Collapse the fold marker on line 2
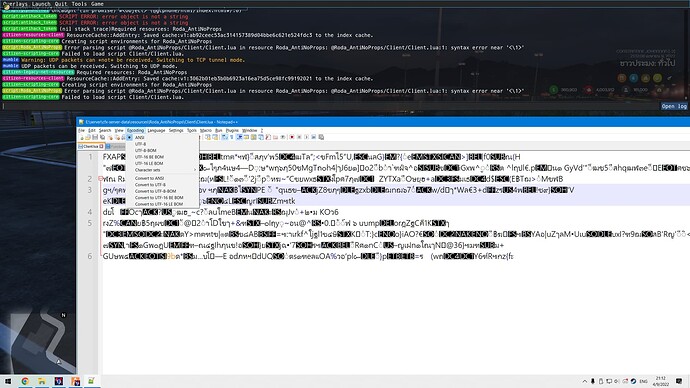The width and height of the screenshot is (690, 388). click(x=100, y=179)
